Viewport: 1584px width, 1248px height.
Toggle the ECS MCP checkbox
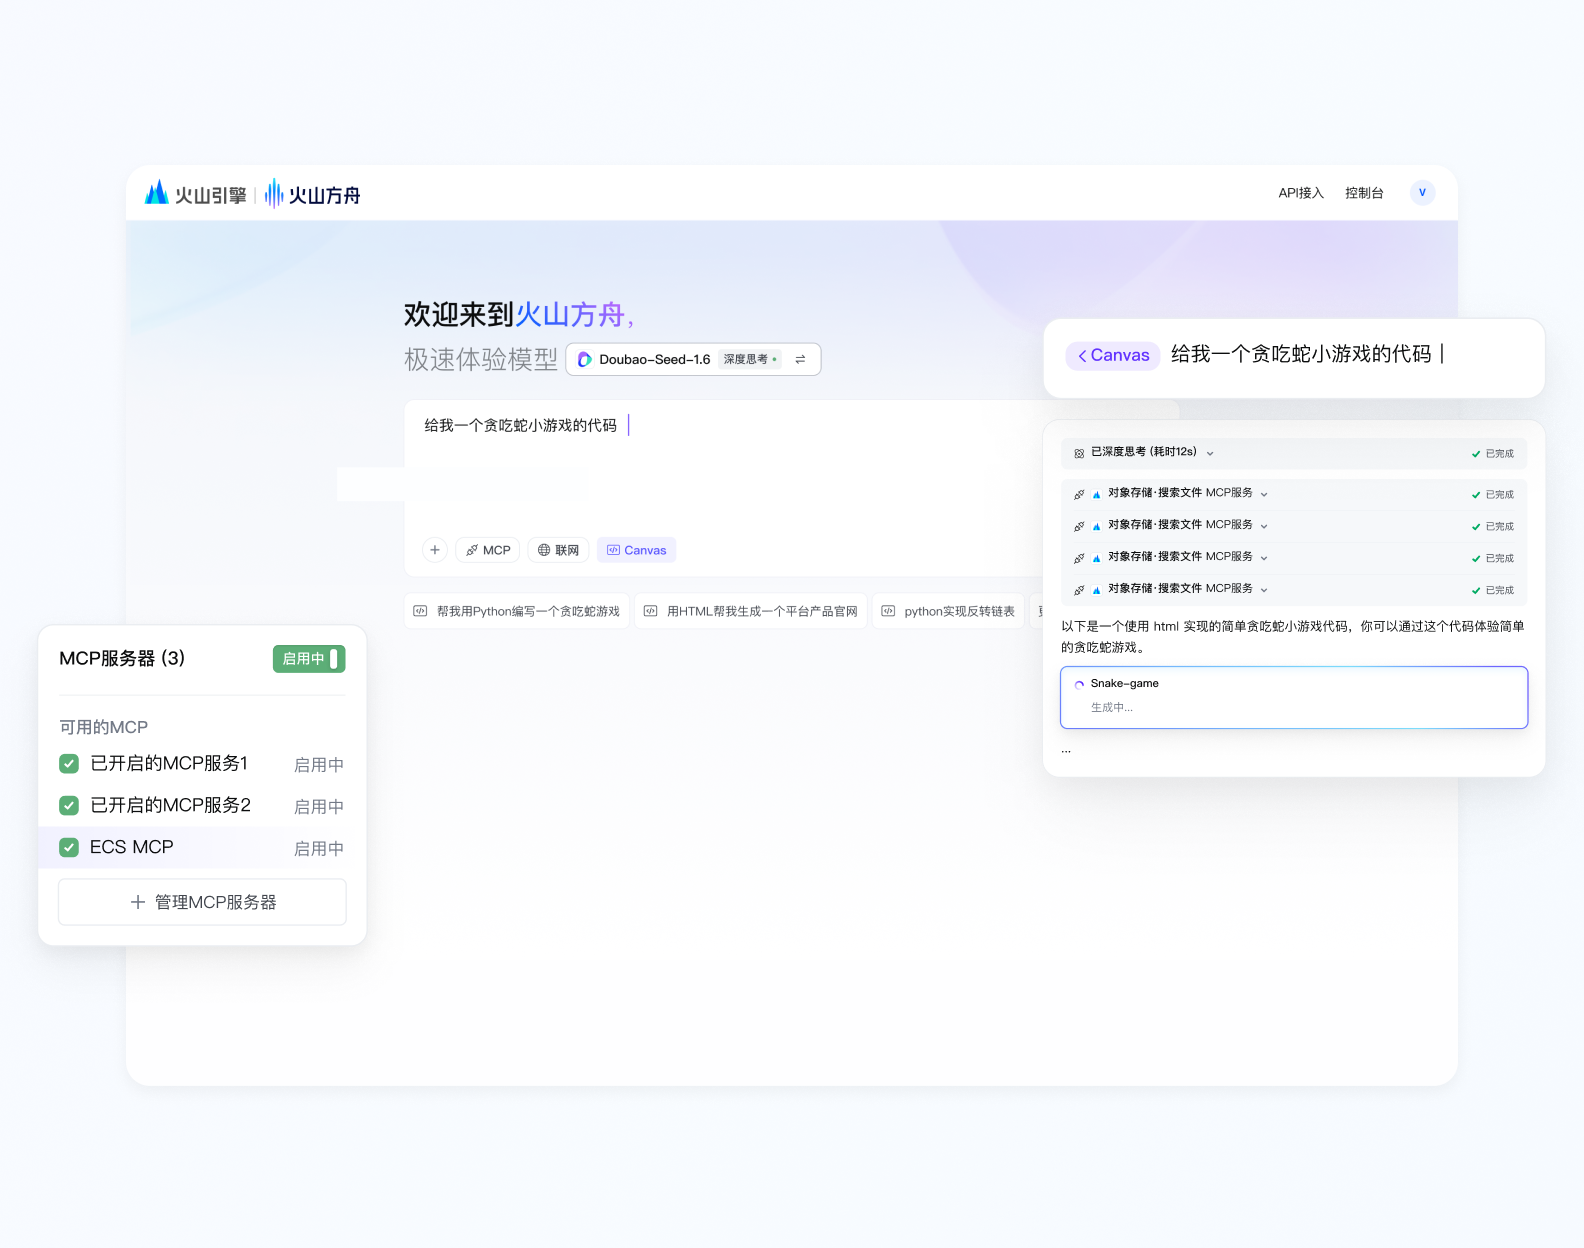coord(69,848)
